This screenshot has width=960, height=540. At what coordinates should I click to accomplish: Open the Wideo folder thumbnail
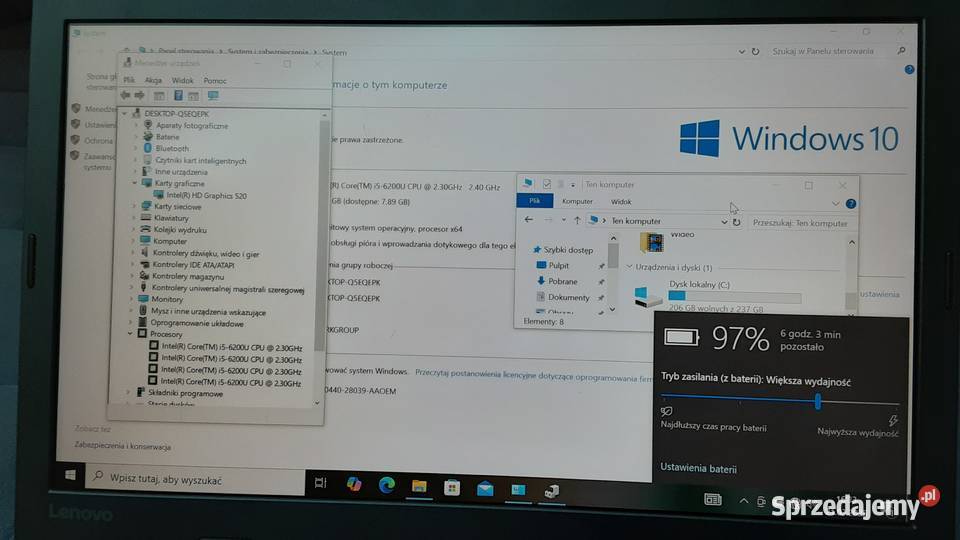651,242
